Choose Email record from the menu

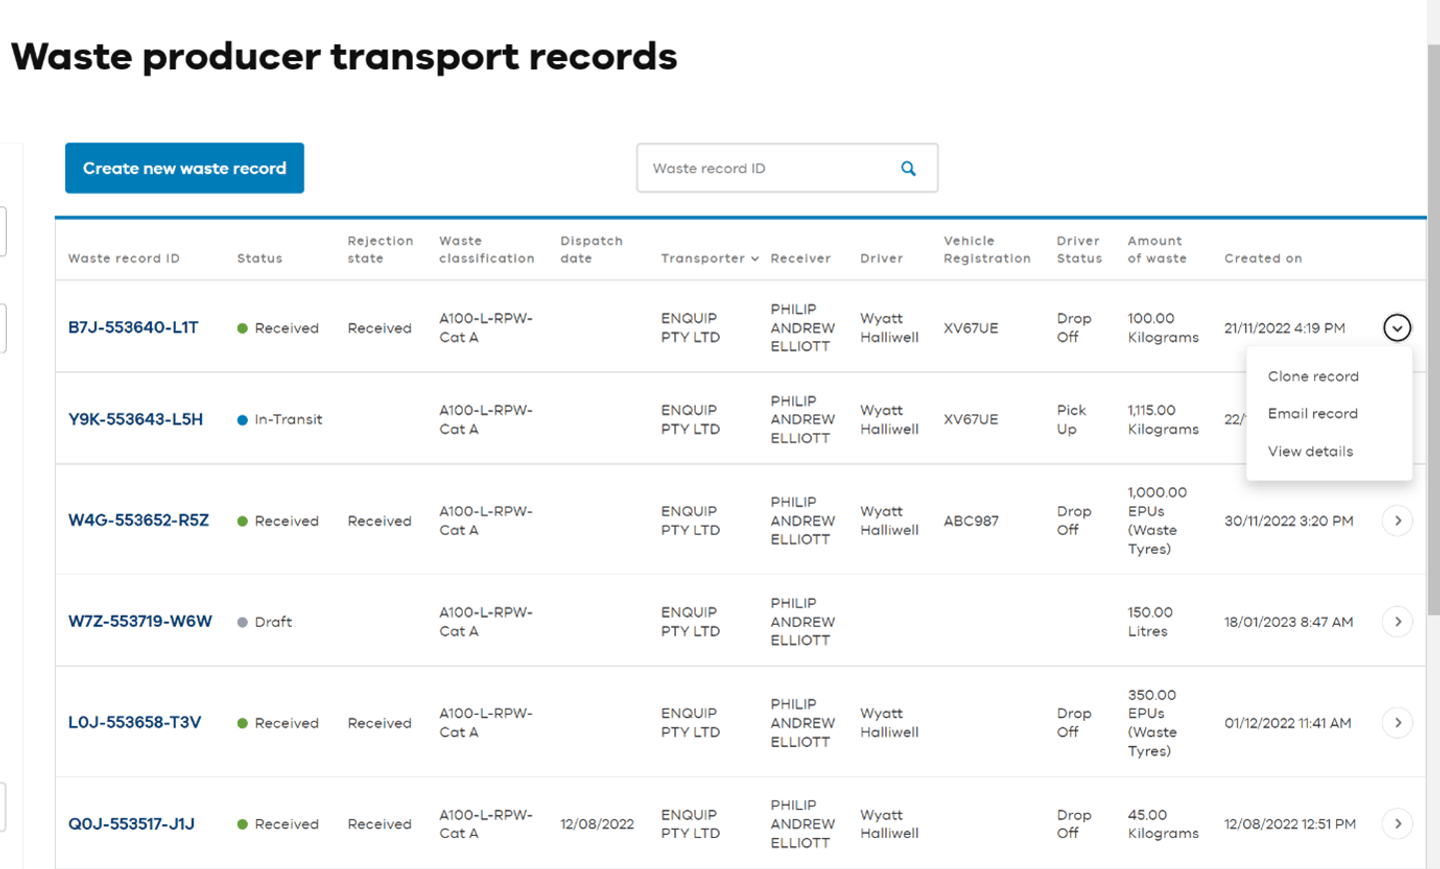[1312, 413]
